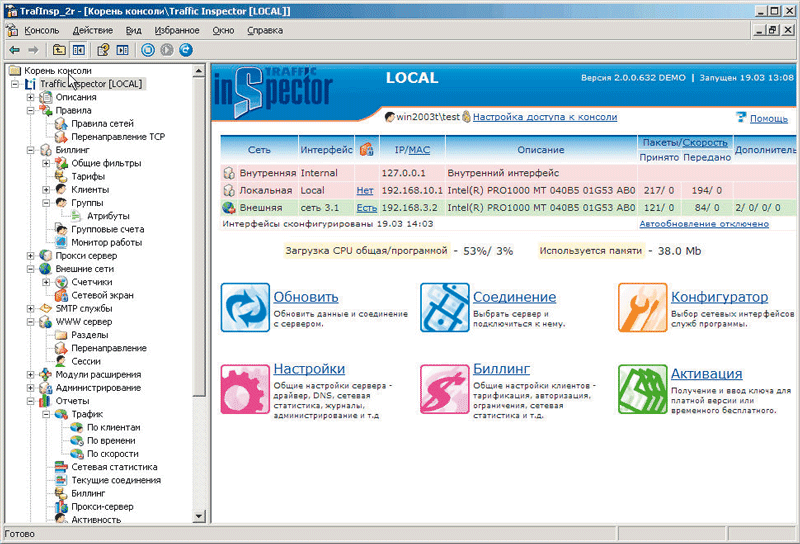Screen dimensions: 800x544
Task: Open the Избранное menu
Action: [x=177, y=31]
